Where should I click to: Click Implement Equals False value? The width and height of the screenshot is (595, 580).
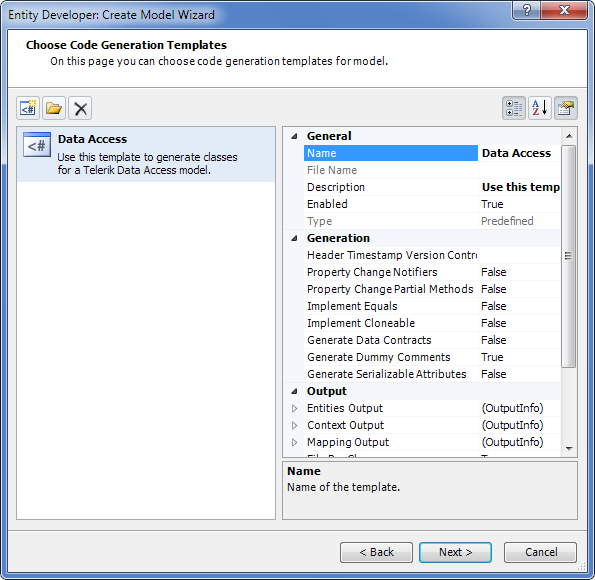tap(519, 306)
